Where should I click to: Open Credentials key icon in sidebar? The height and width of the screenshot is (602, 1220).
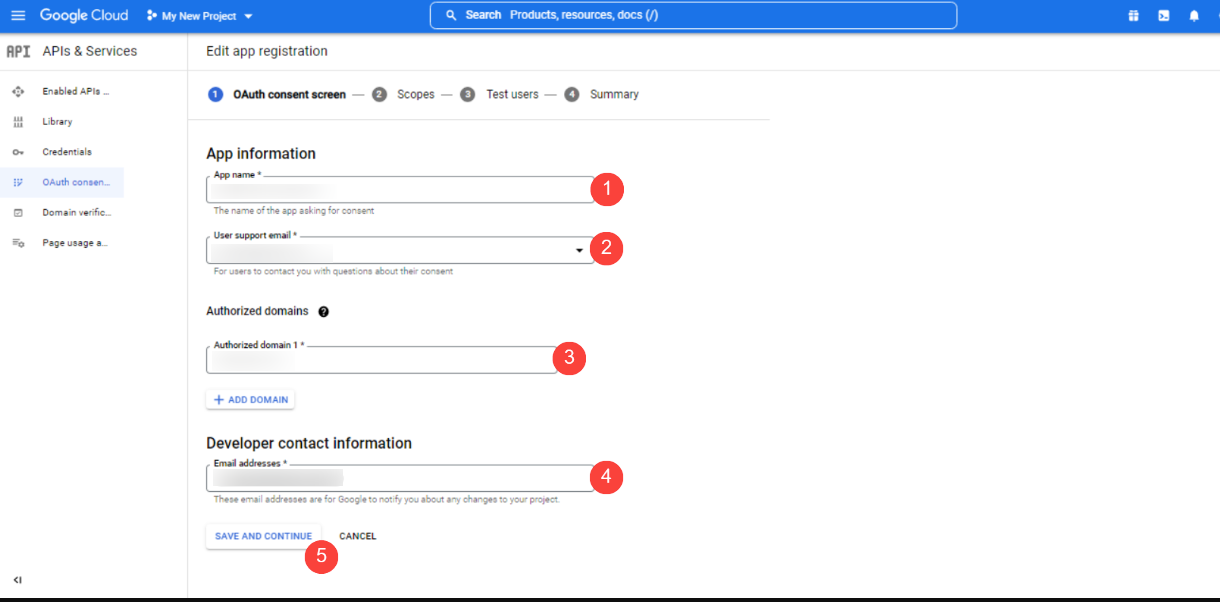pos(18,152)
